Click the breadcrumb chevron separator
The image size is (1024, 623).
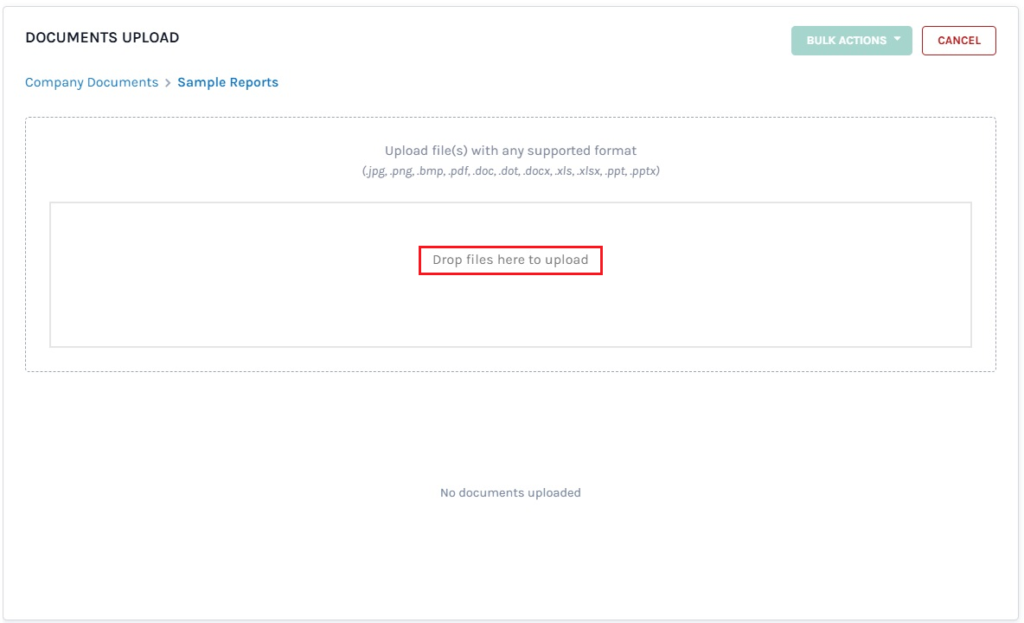click(168, 83)
